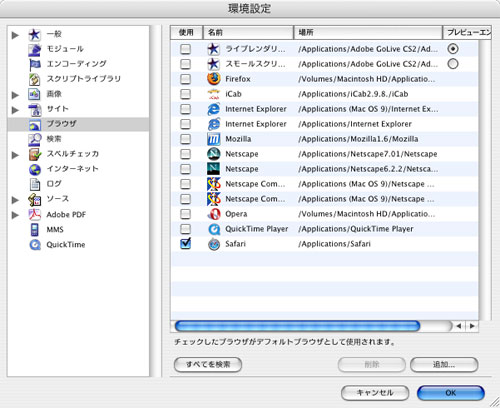Sort by the 場所 column header

(368, 32)
